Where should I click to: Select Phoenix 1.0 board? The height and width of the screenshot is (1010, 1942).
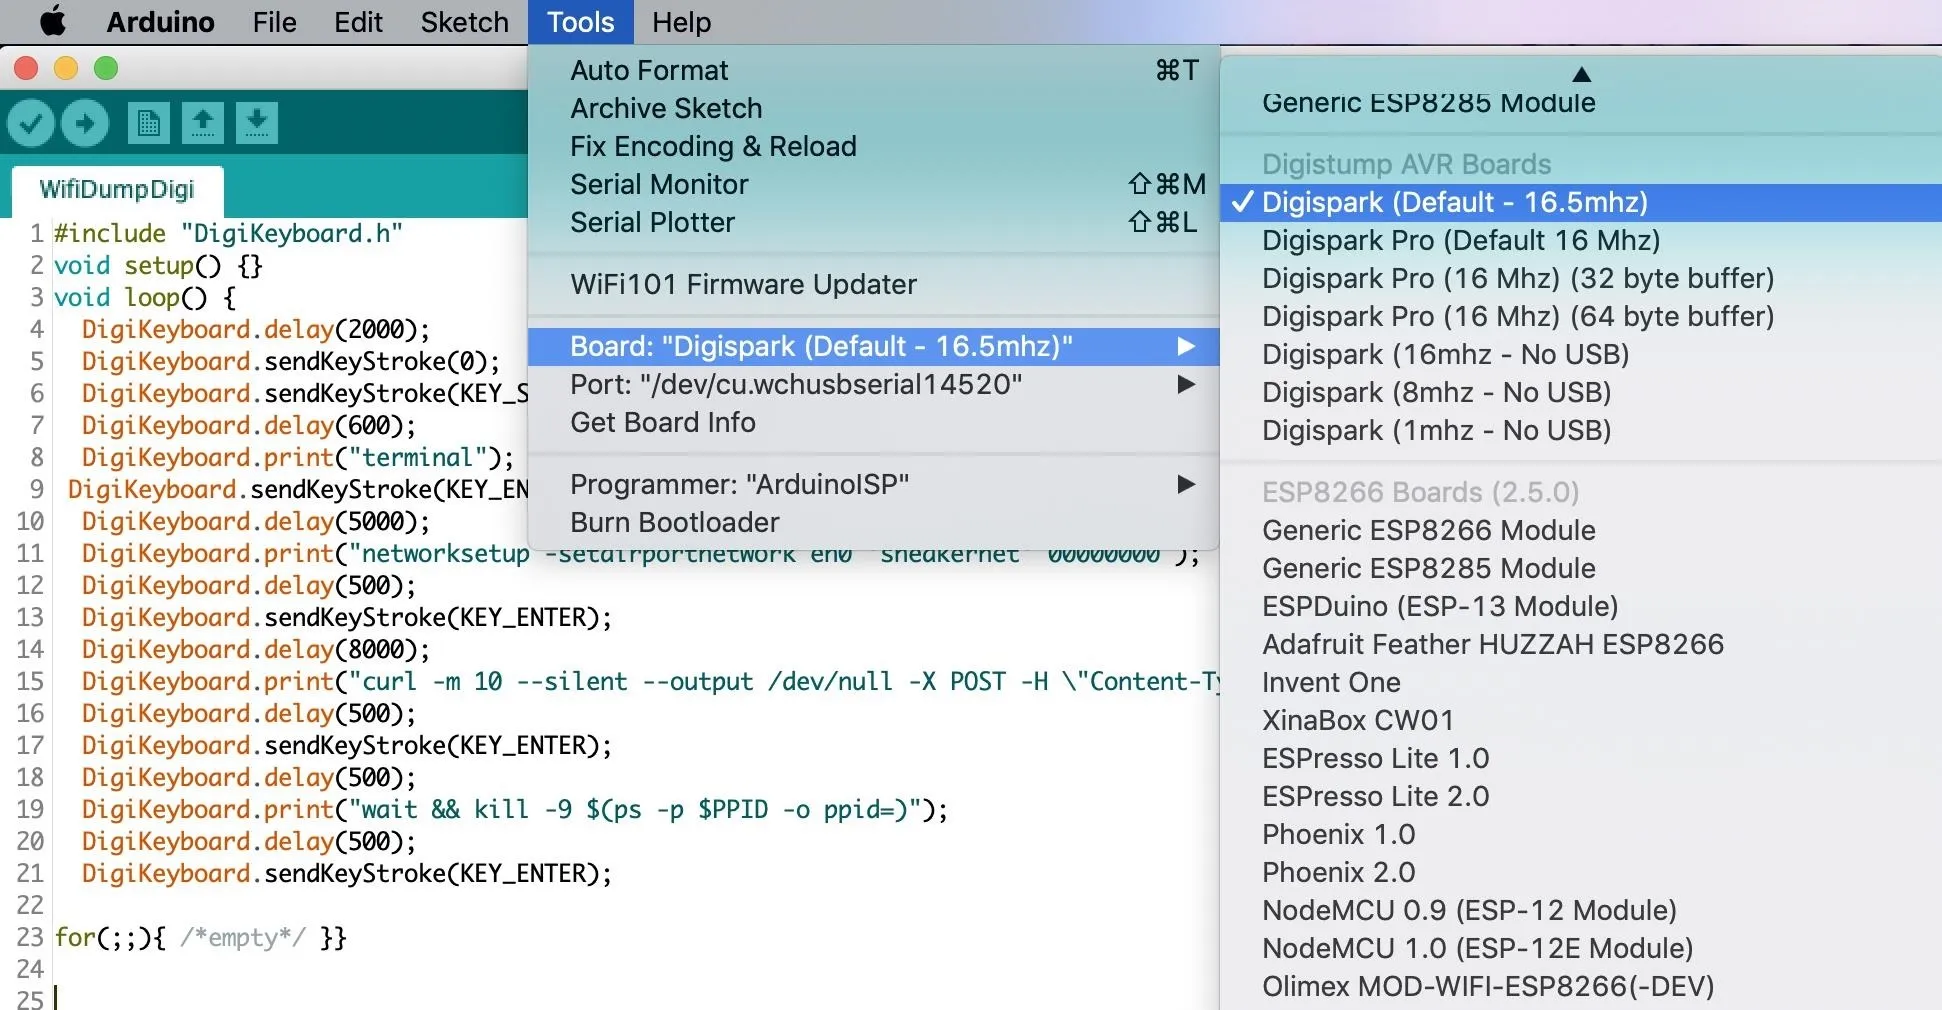point(1581,834)
